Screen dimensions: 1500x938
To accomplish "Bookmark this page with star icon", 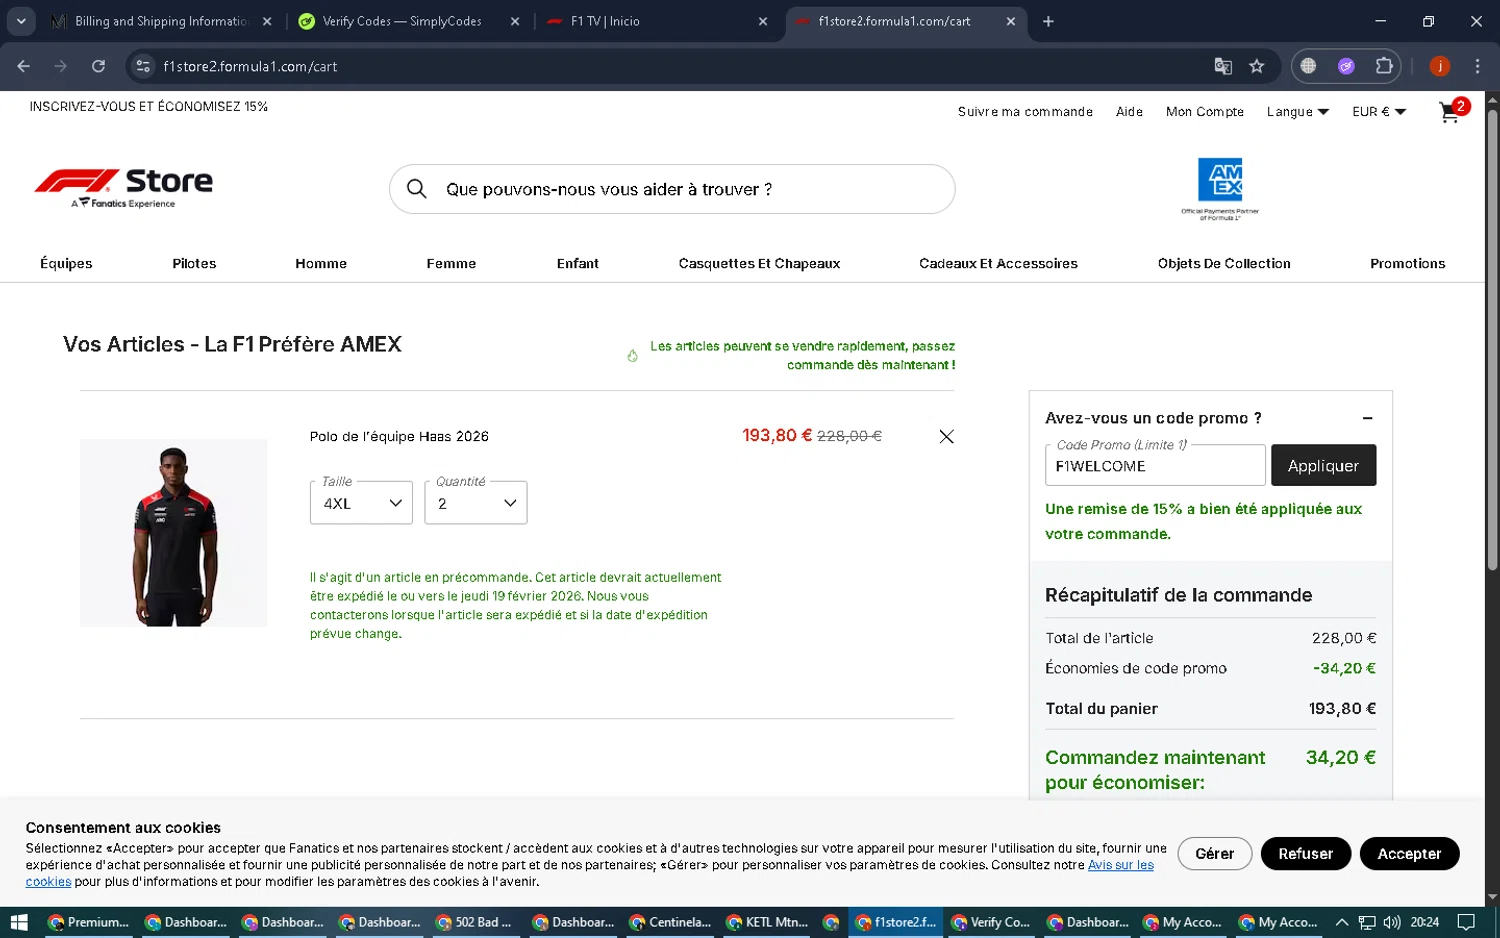I will (1257, 66).
